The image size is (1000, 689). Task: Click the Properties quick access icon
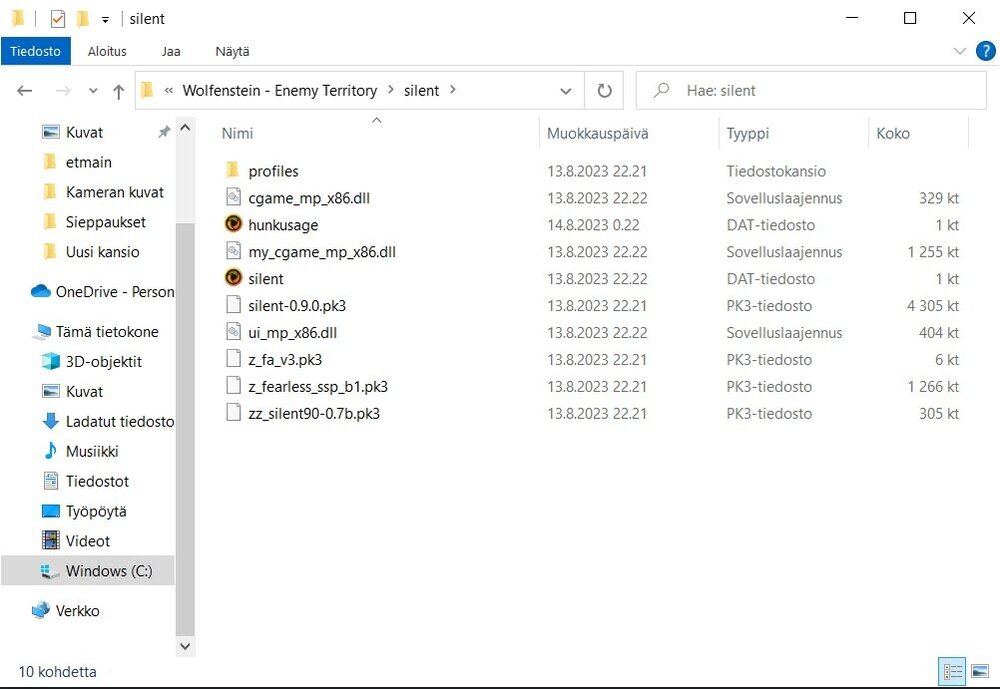point(57,19)
